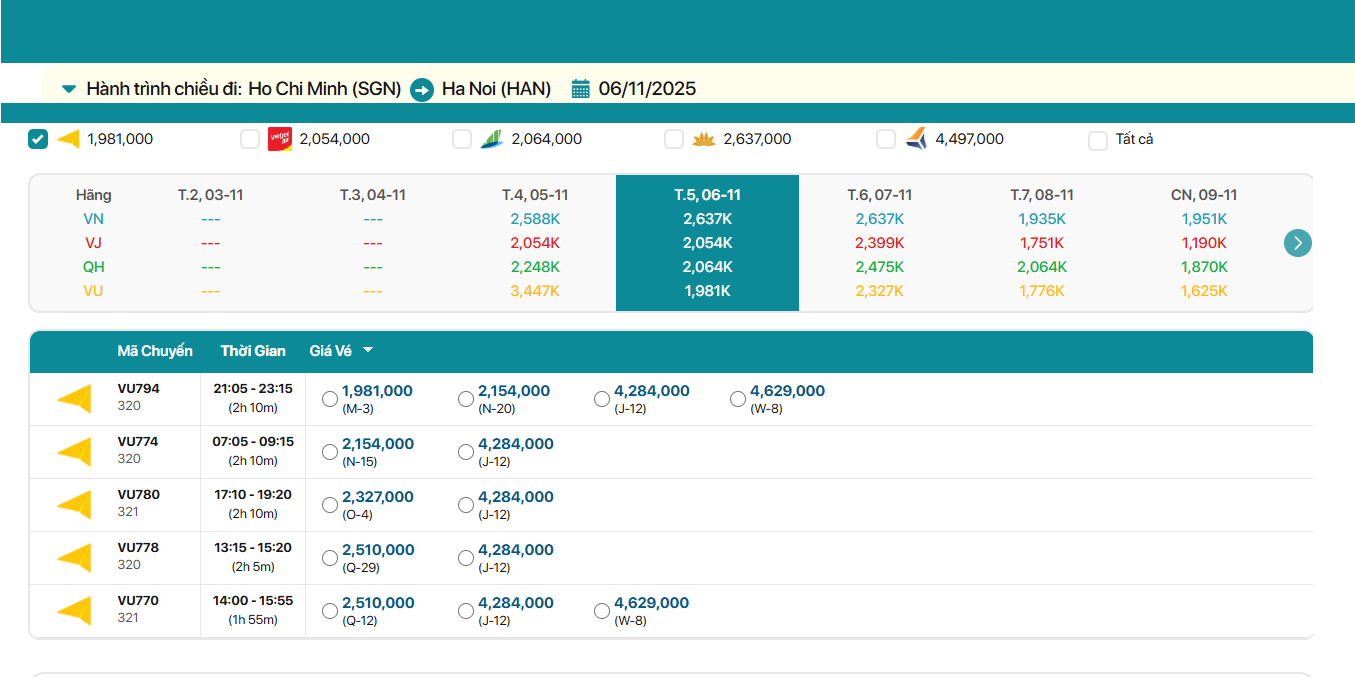Image resolution: width=1355 pixels, height=677 pixels.
Task: Choose the 4,629,000 W-8 fare on VU770
Action: pos(602,611)
